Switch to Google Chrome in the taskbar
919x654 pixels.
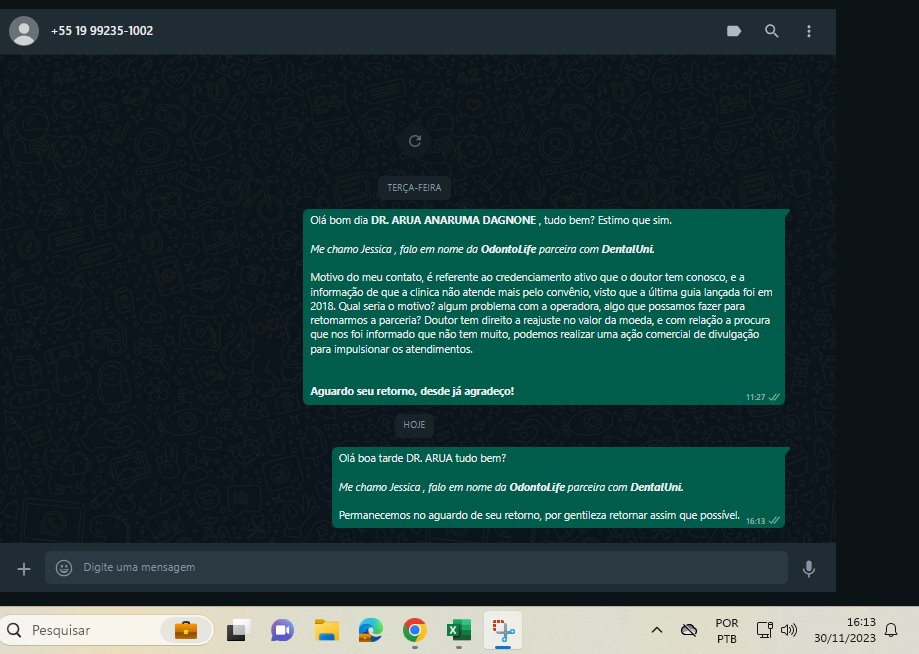point(414,631)
